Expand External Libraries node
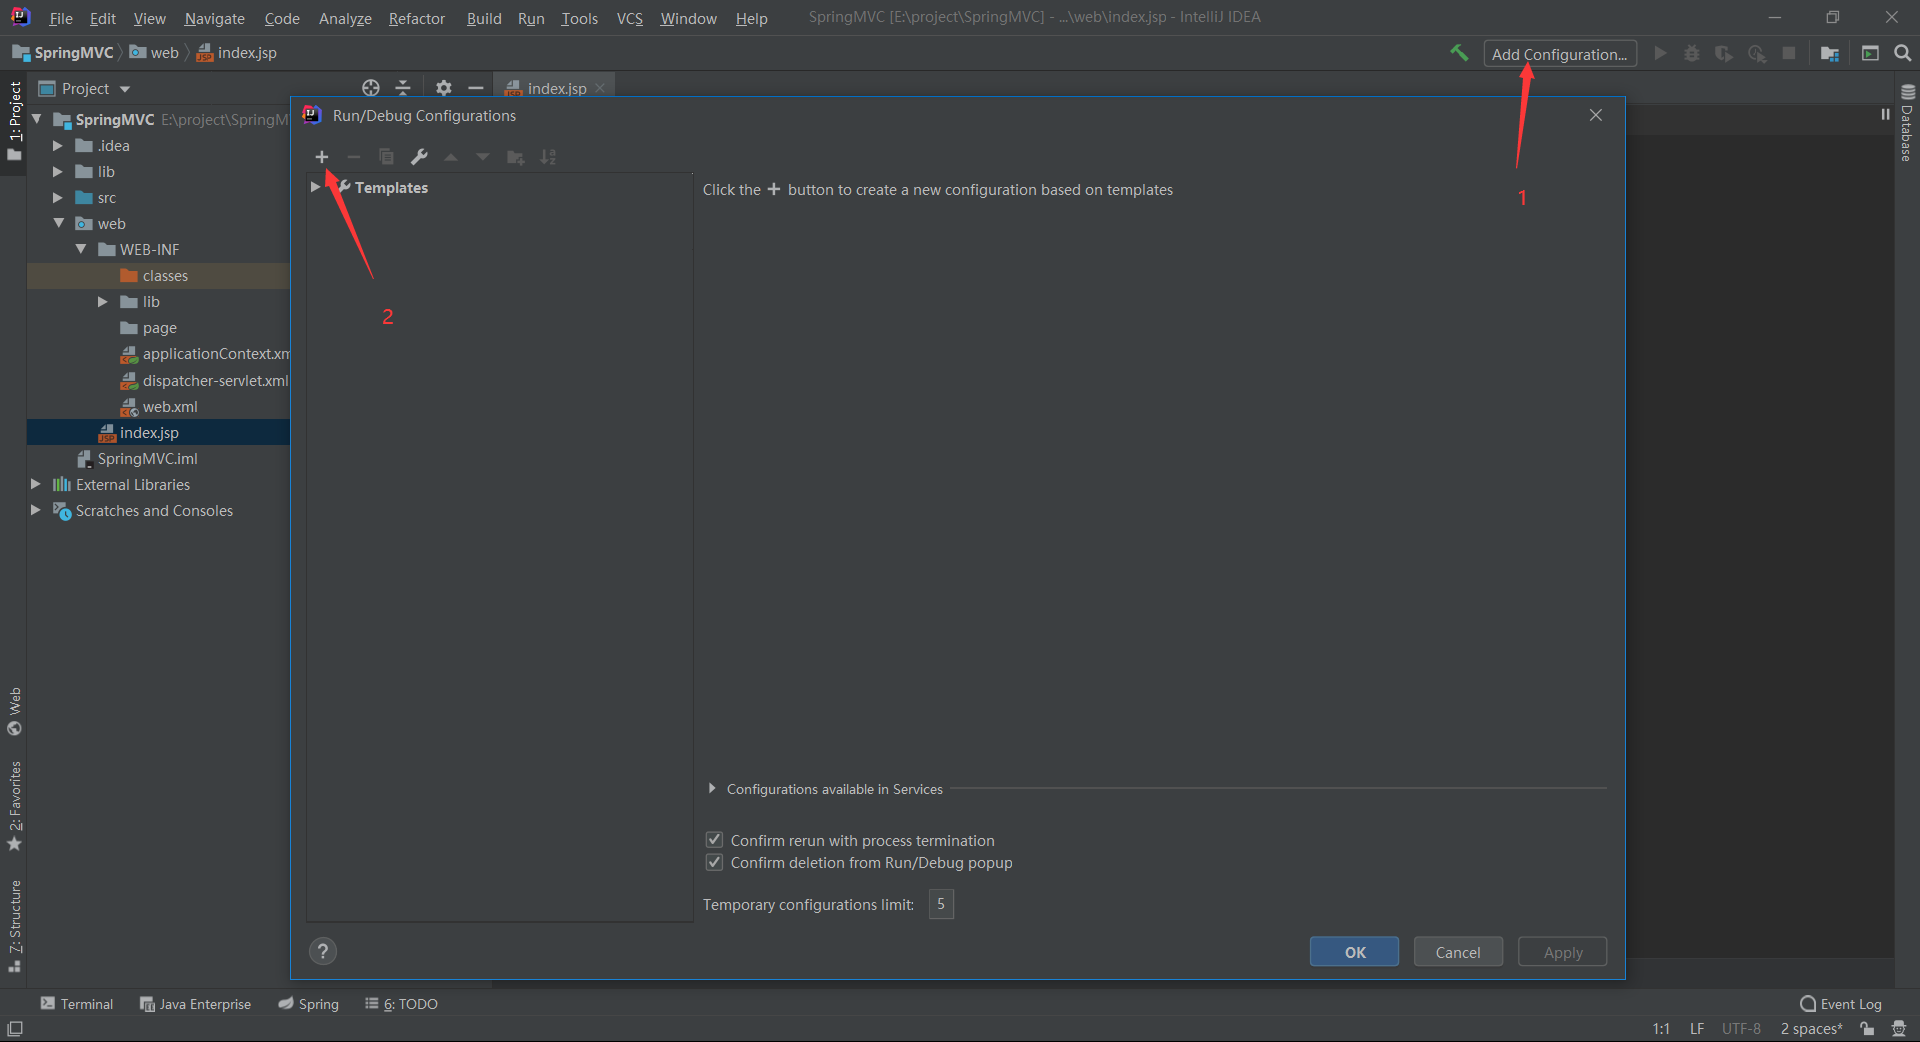 36,484
